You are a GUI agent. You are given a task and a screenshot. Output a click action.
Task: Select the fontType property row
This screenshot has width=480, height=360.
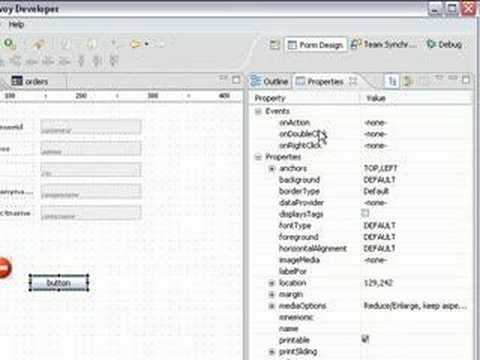(362, 226)
